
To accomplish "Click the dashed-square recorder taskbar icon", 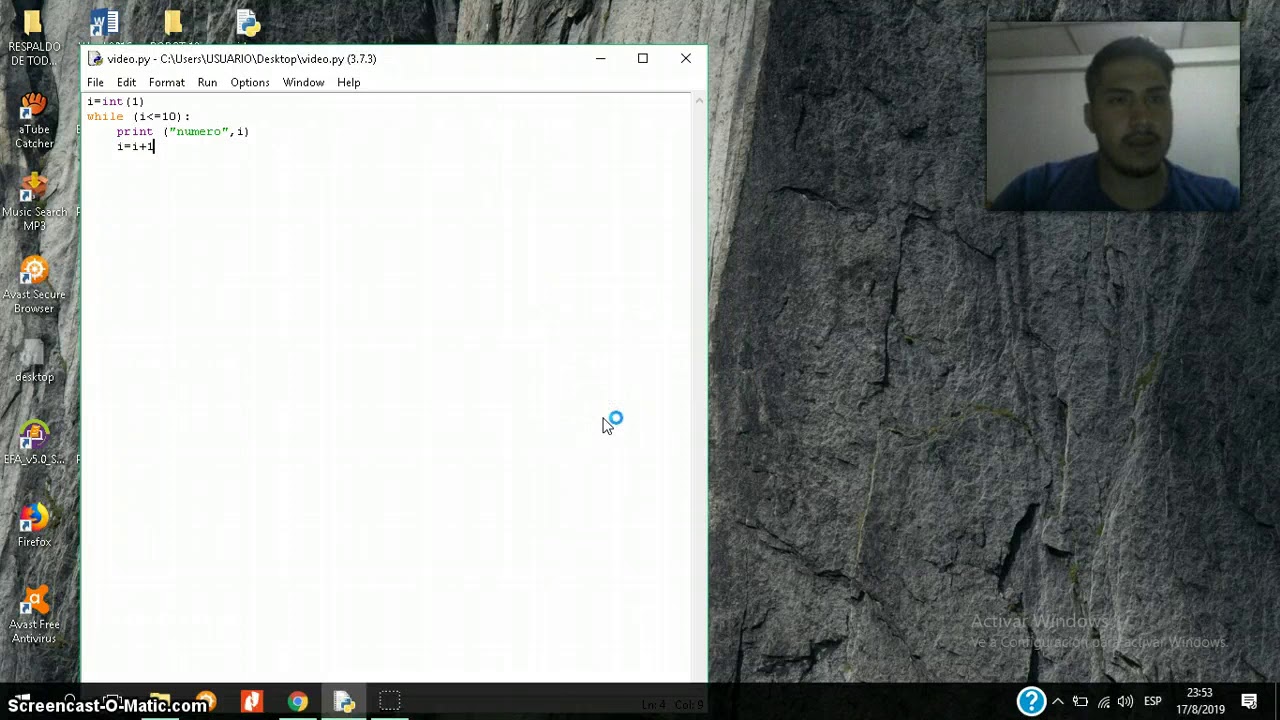I will [390, 701].
